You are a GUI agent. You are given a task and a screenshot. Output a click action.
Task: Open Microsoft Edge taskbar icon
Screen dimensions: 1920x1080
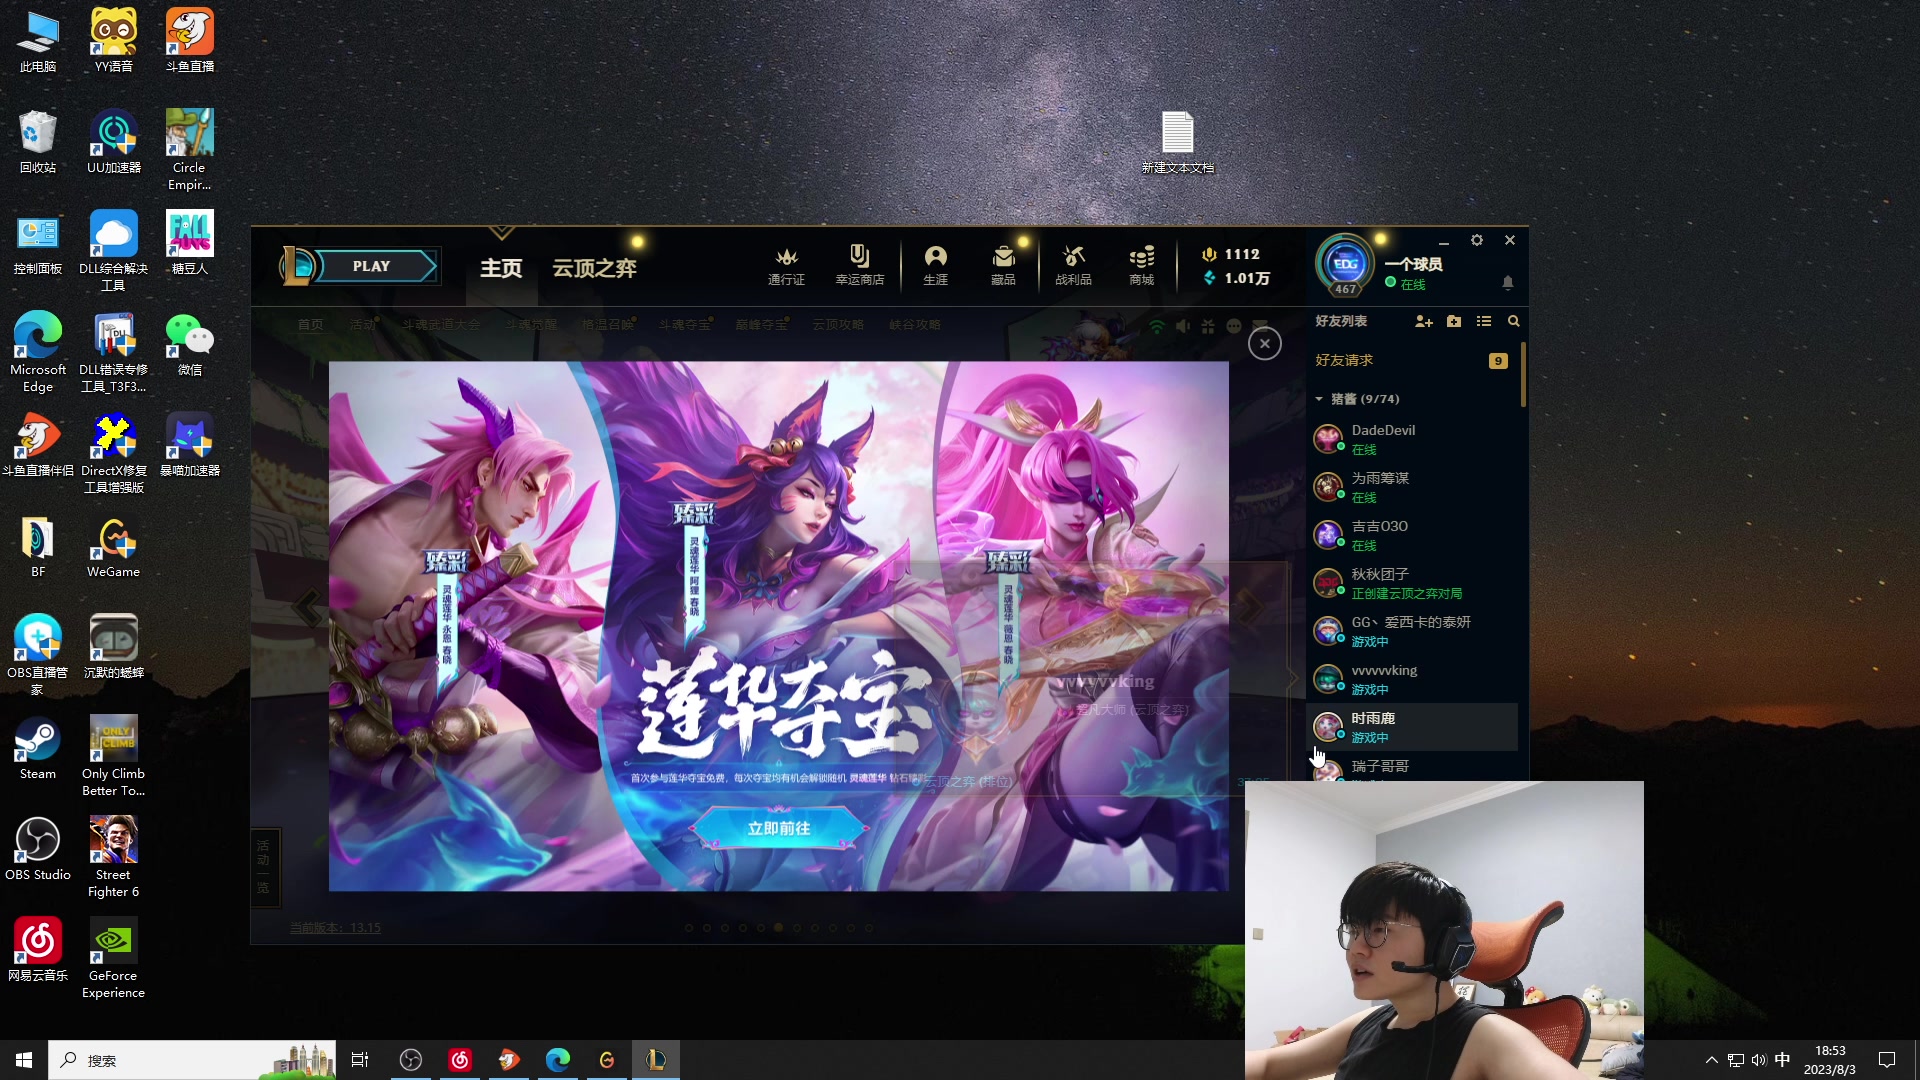coord(558,1060)
